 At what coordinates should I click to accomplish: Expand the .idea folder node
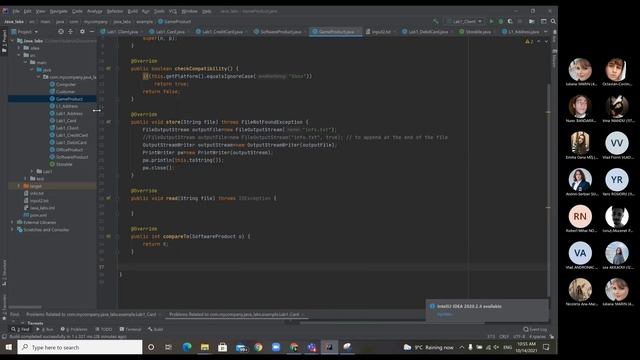point(19,48)
